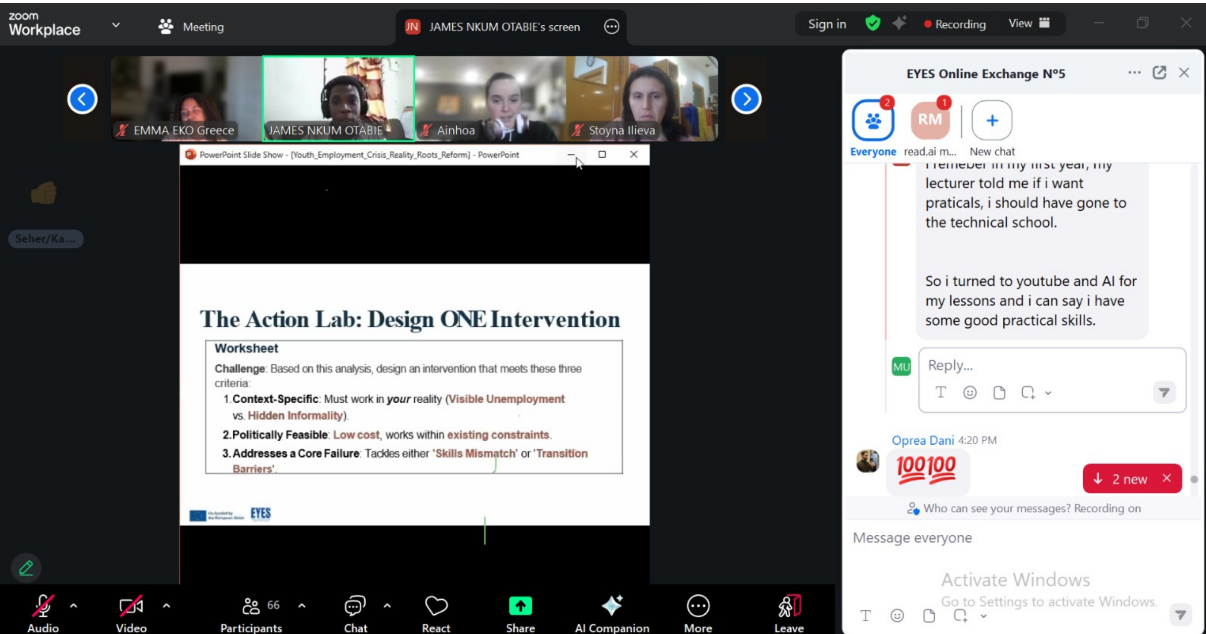1206x634 pixels.
Task: Pop out the chat panel window
Action: point(1159,73)
